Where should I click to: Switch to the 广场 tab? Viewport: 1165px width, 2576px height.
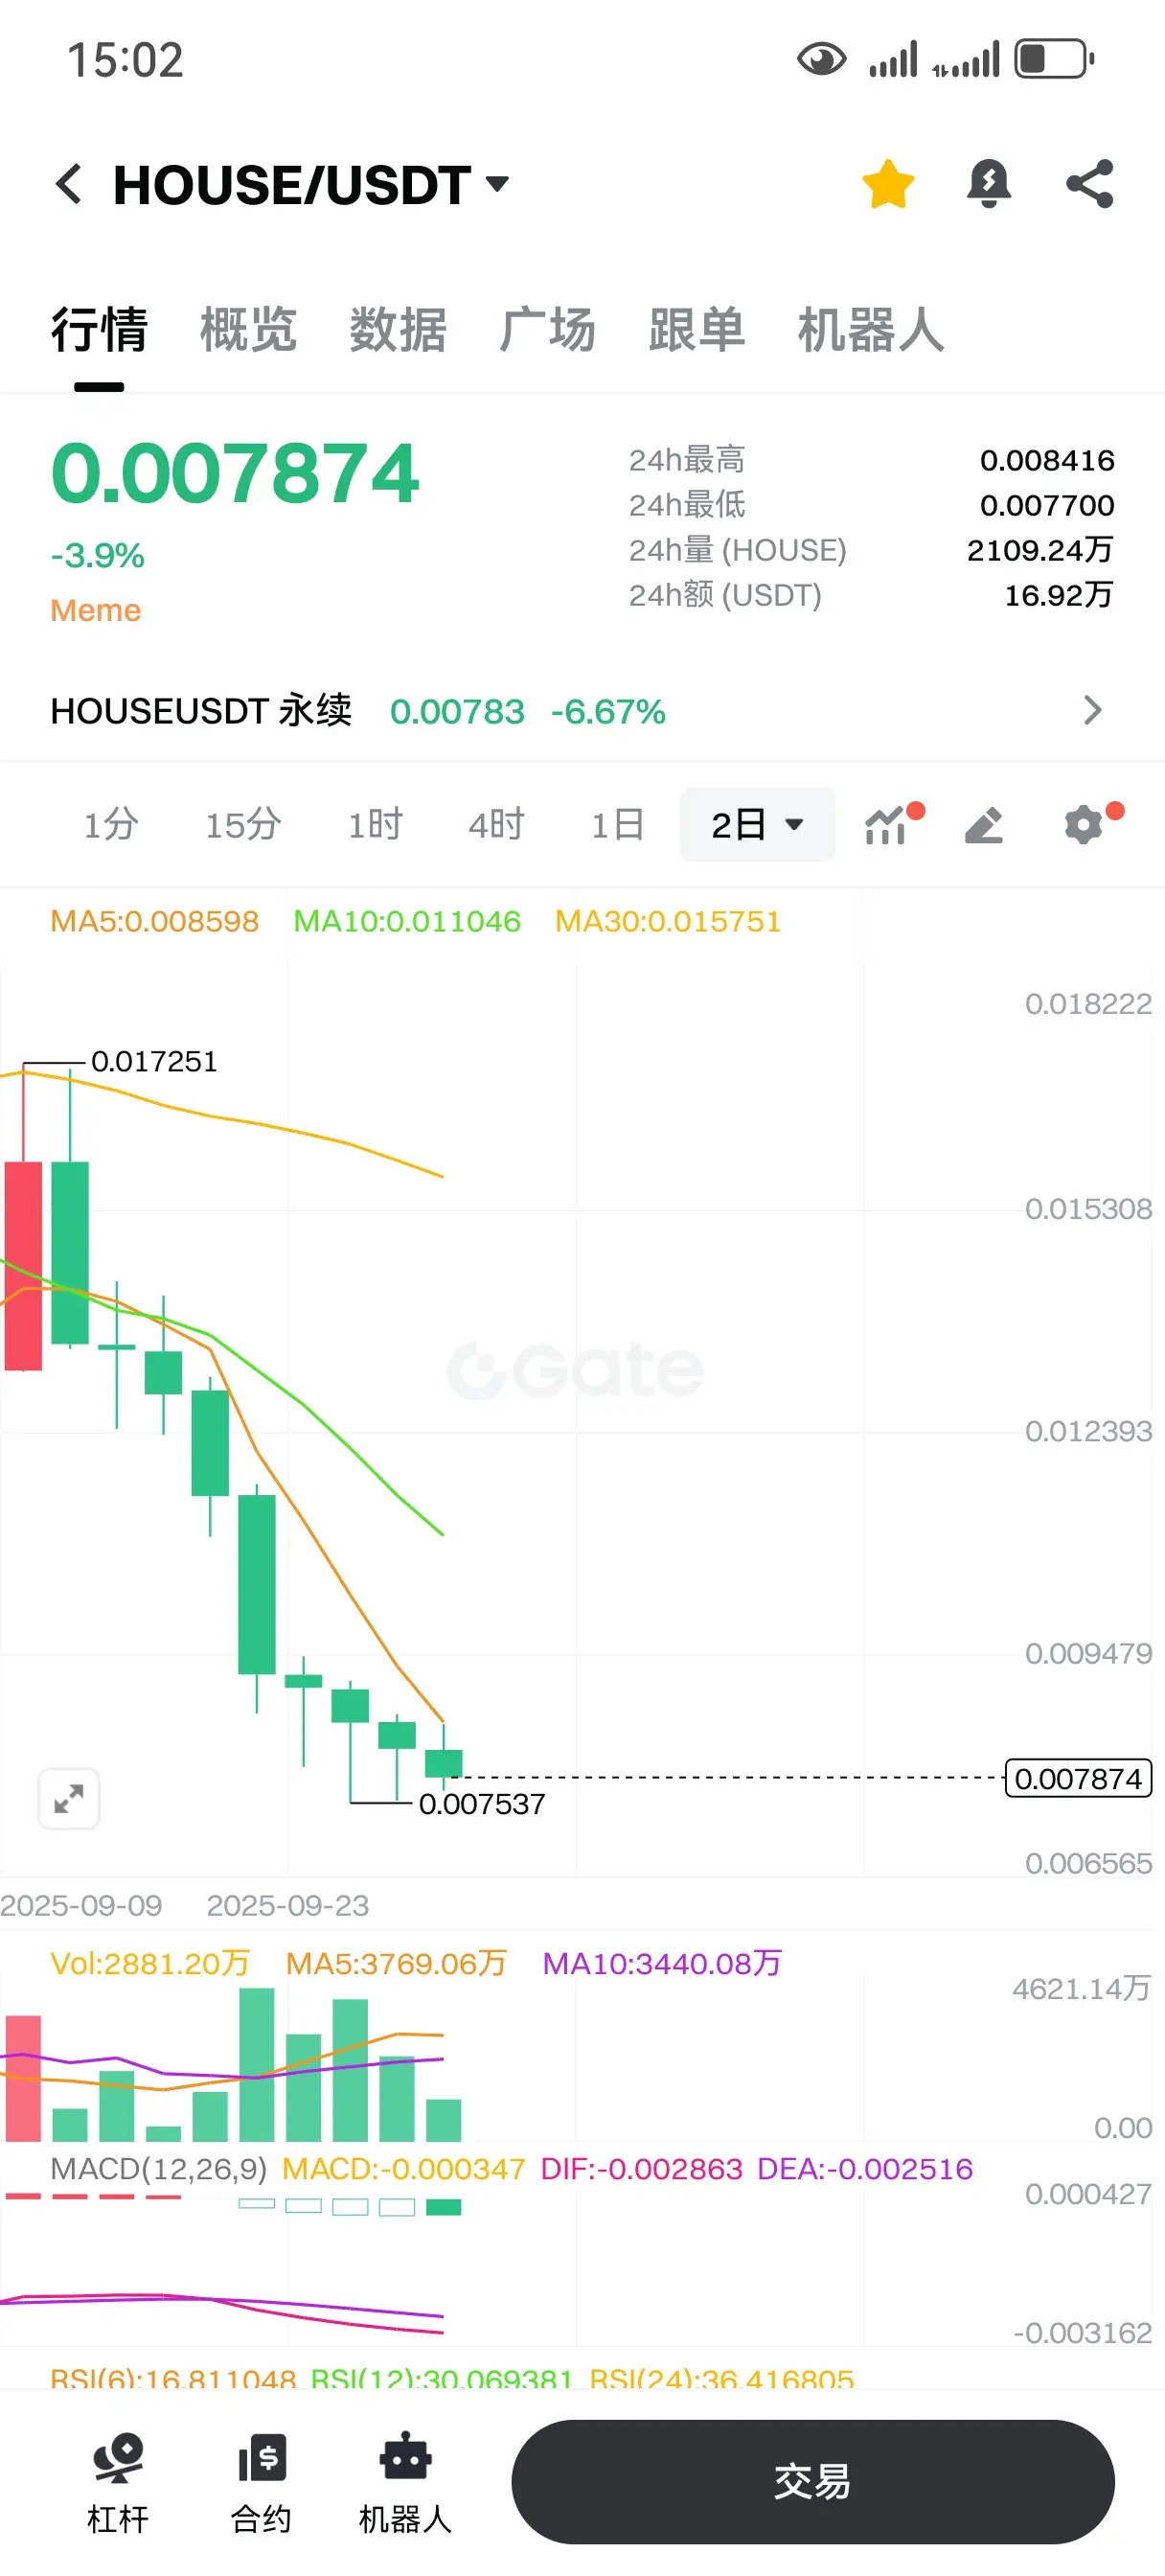click(x=547, y=330)
